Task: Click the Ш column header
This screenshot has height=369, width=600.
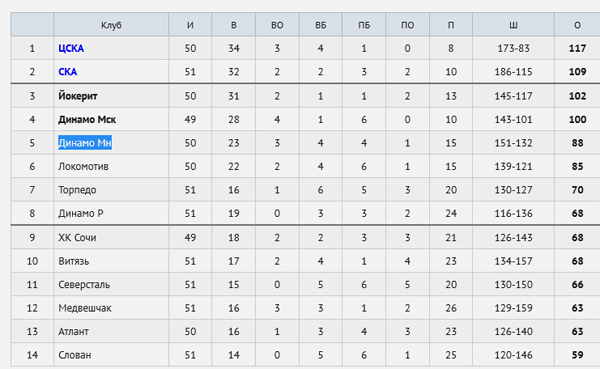Action: [514, 25]
